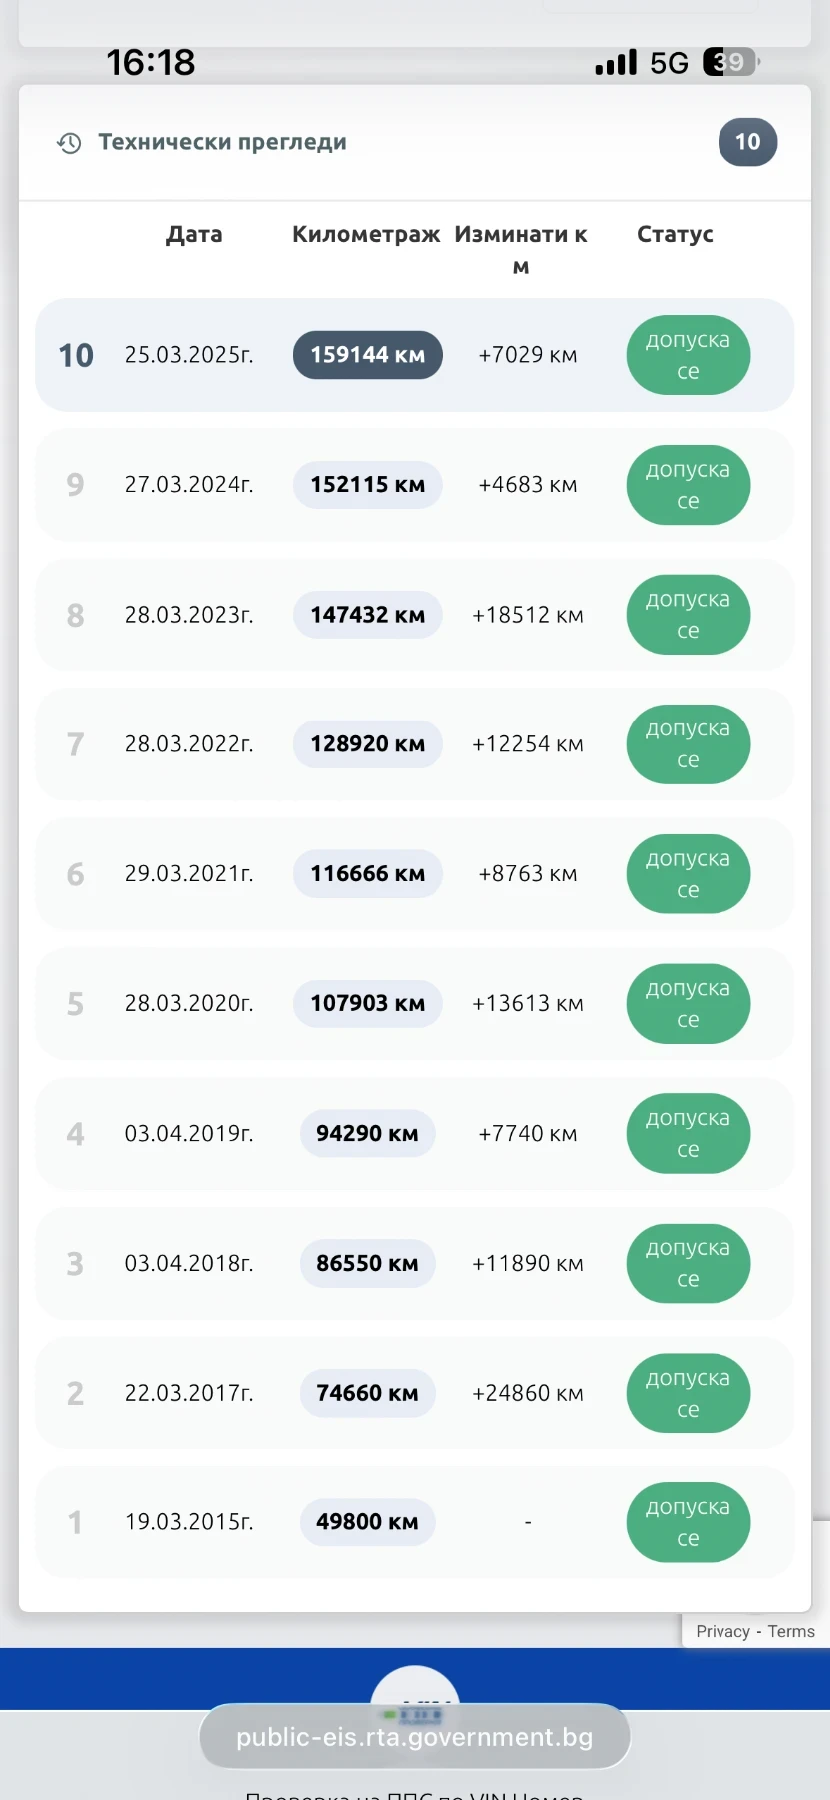
Task: Click the Километраж column header
Action: [366, 234]
